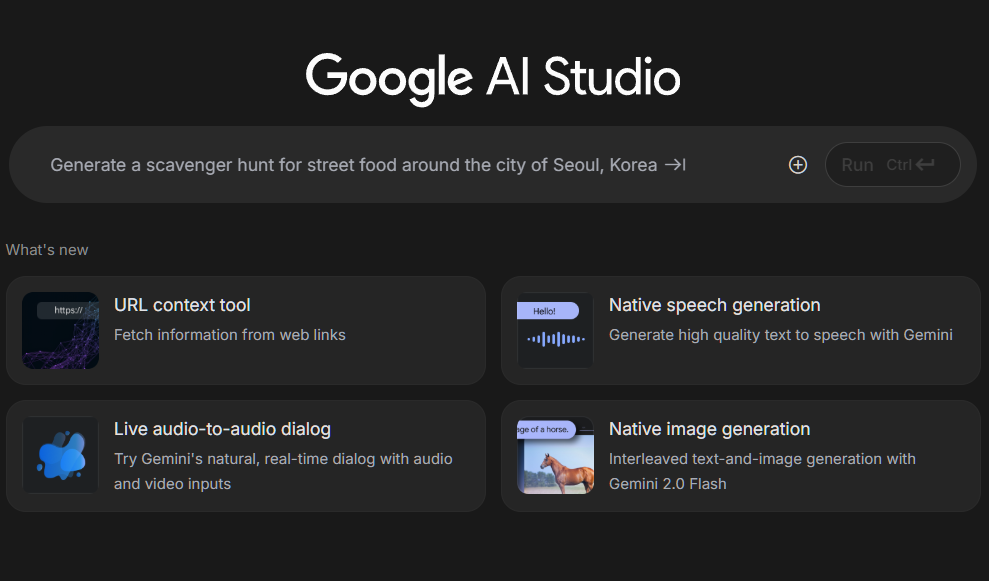
Task: Click "Interleaved text-and-image generation" description
Action: [x=762, y=471]
